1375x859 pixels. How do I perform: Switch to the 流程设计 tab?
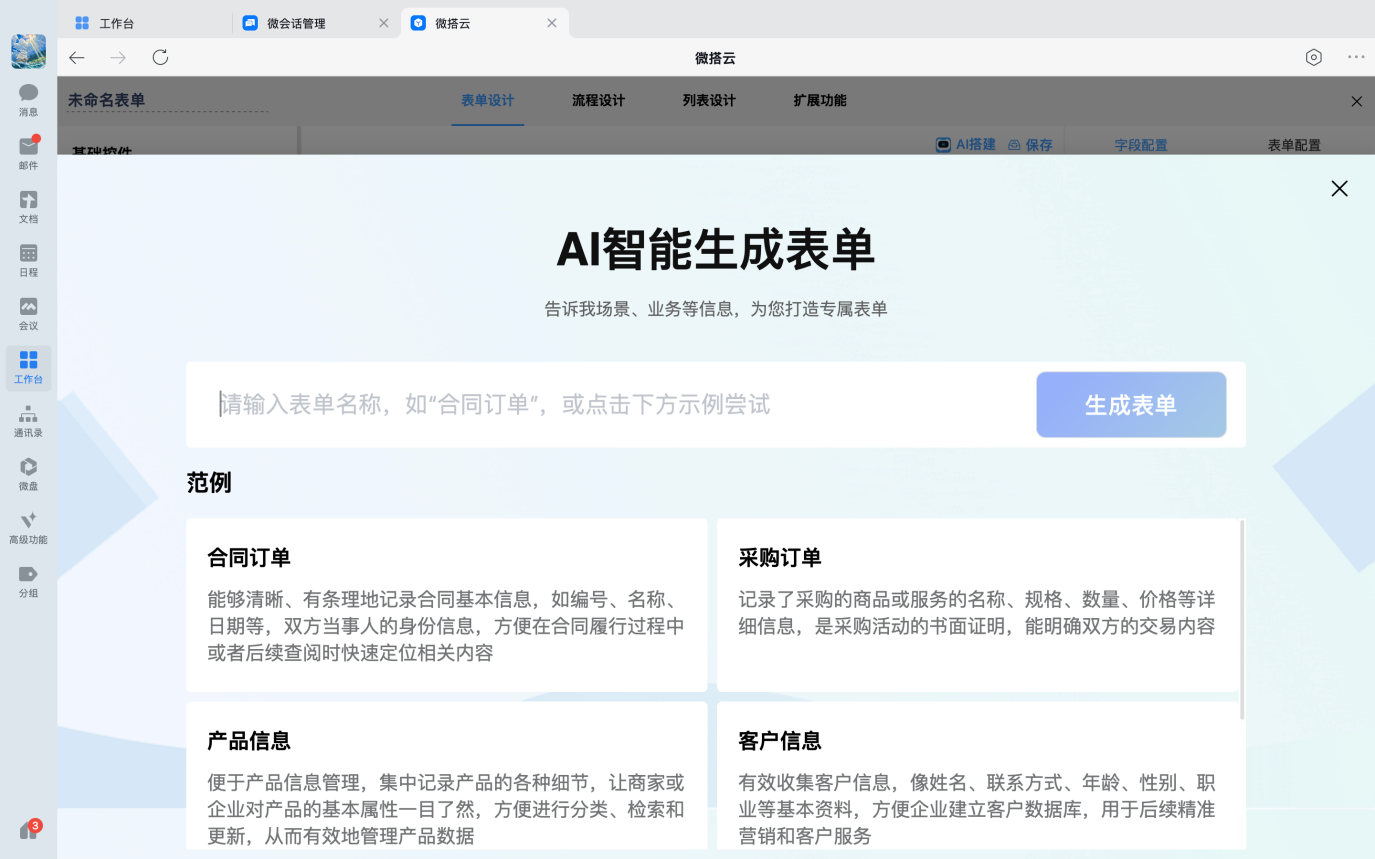[x=598, y=100]
